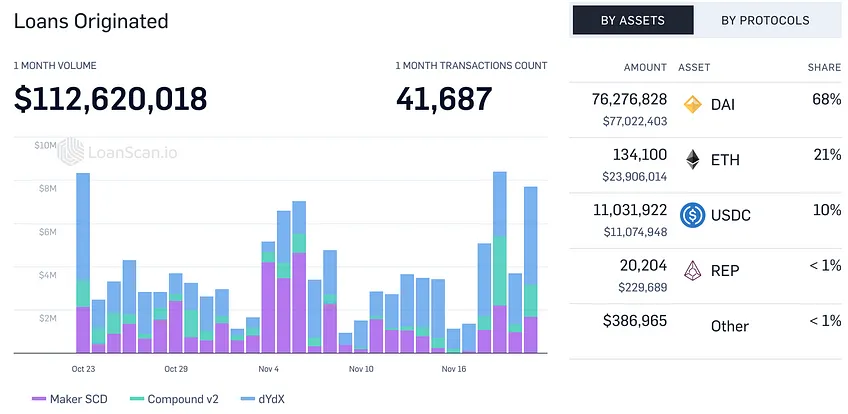Toggle Compound v2 series in legend
The image size is (848, 414).
coord(175,399)
